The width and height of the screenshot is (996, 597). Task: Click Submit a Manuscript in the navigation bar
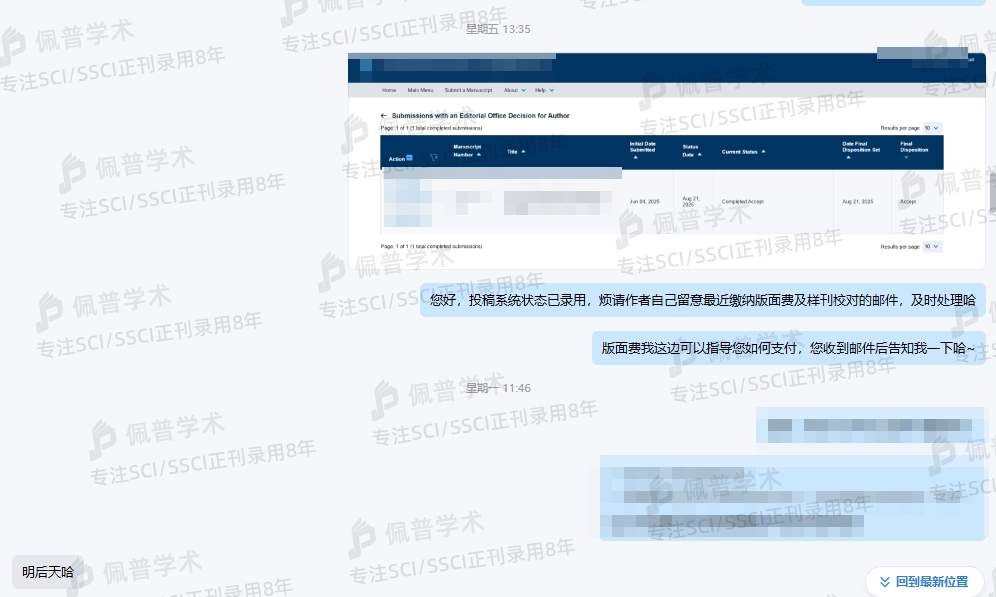[467, 90]
